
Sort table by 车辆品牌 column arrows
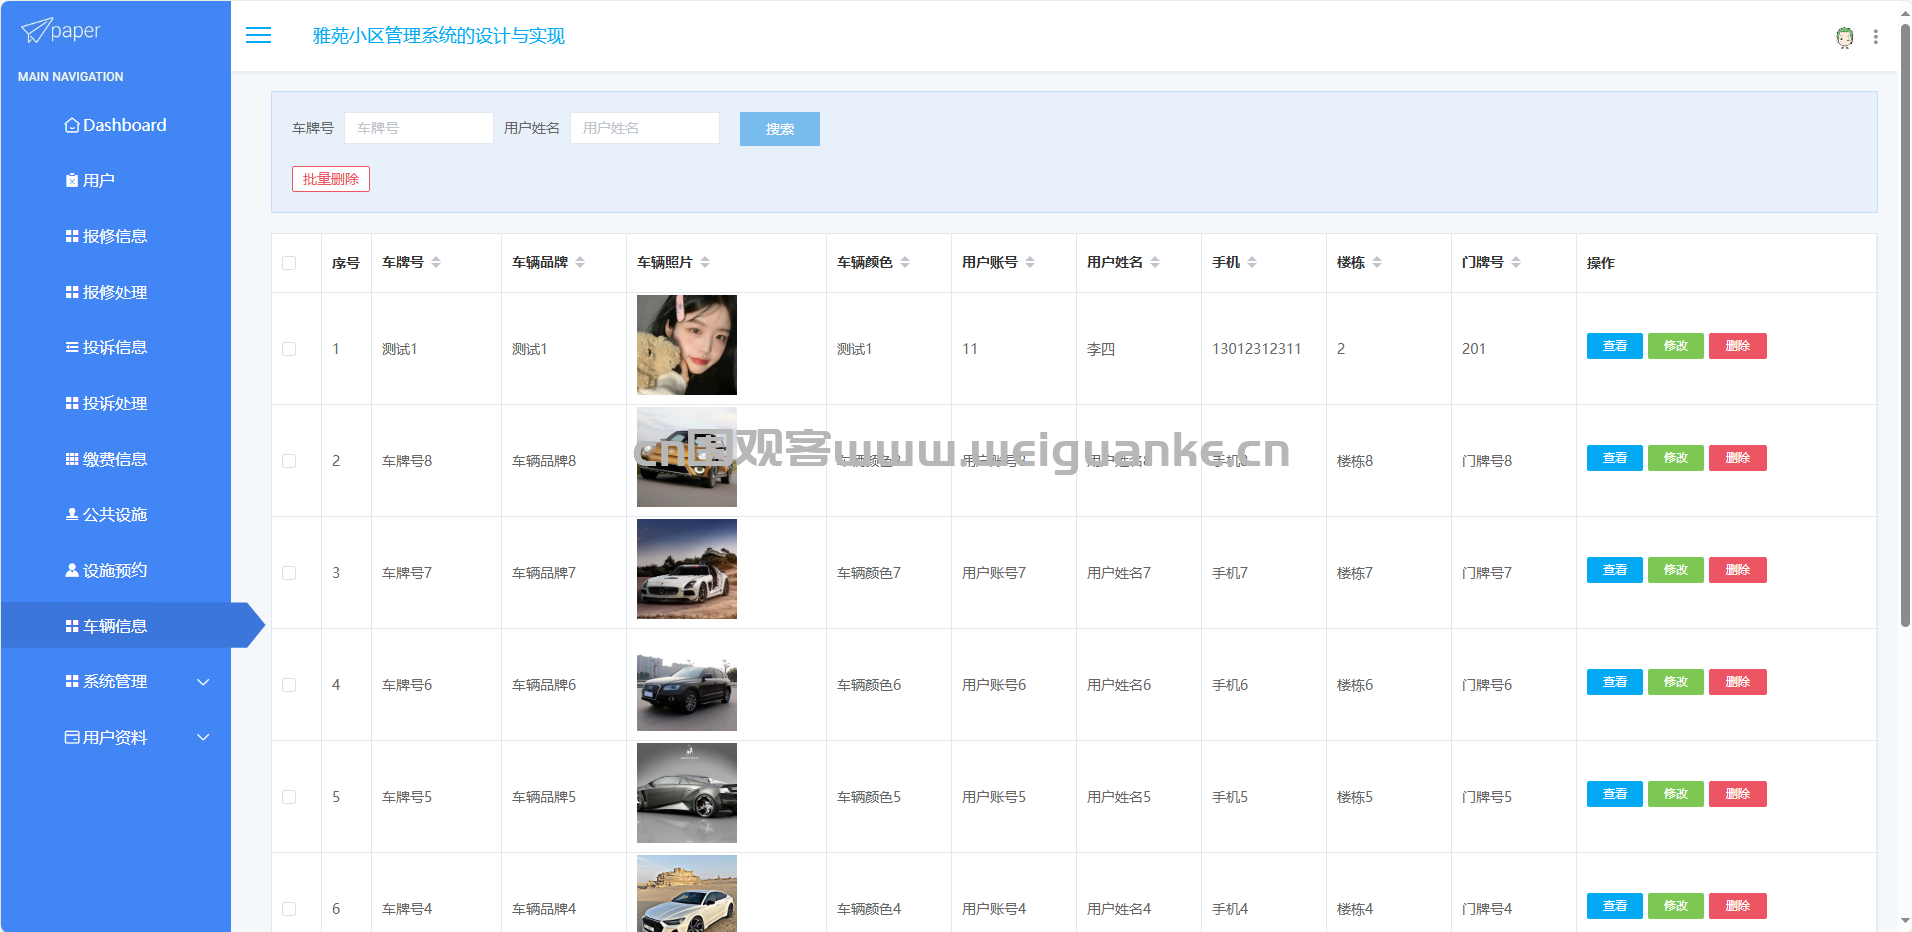tap(580, 262)
